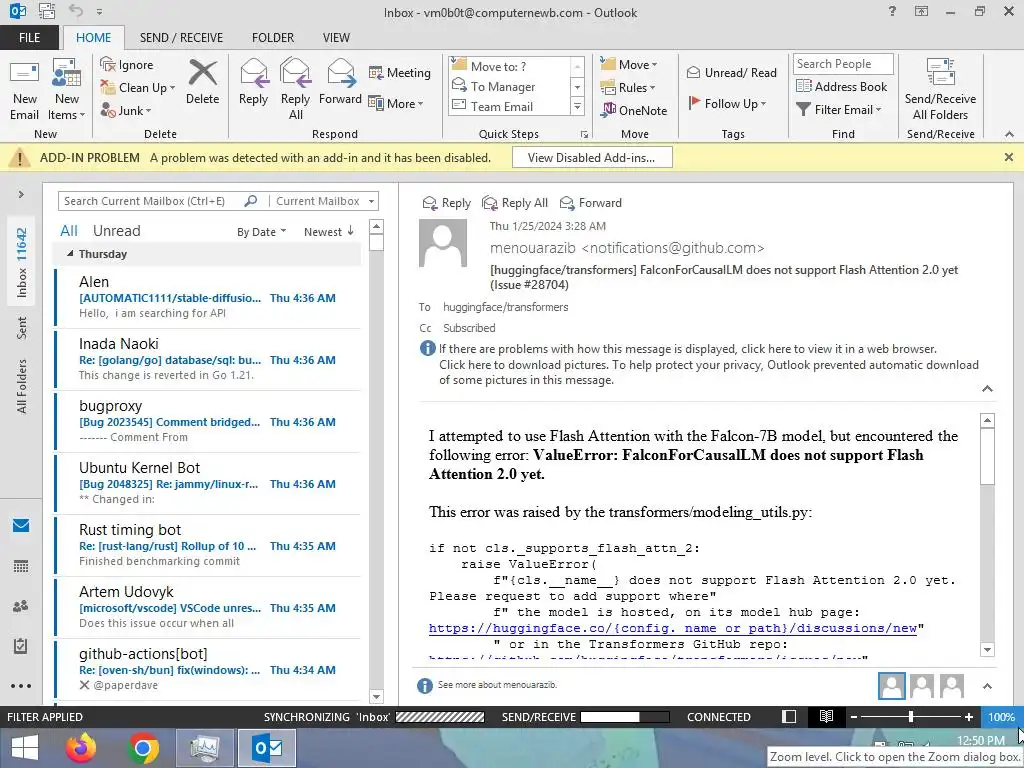Expand the Quick Steps gallery
Screen dimensions: 1024x768
[x=577, y=106]
